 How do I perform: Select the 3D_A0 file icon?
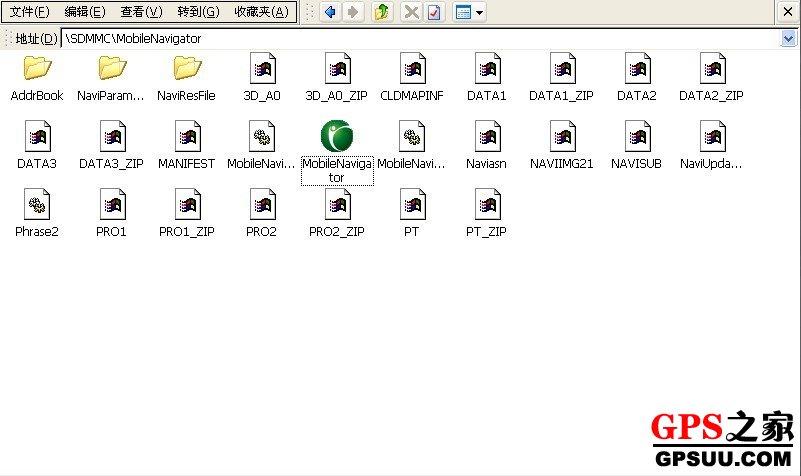[x=262, y=68]
